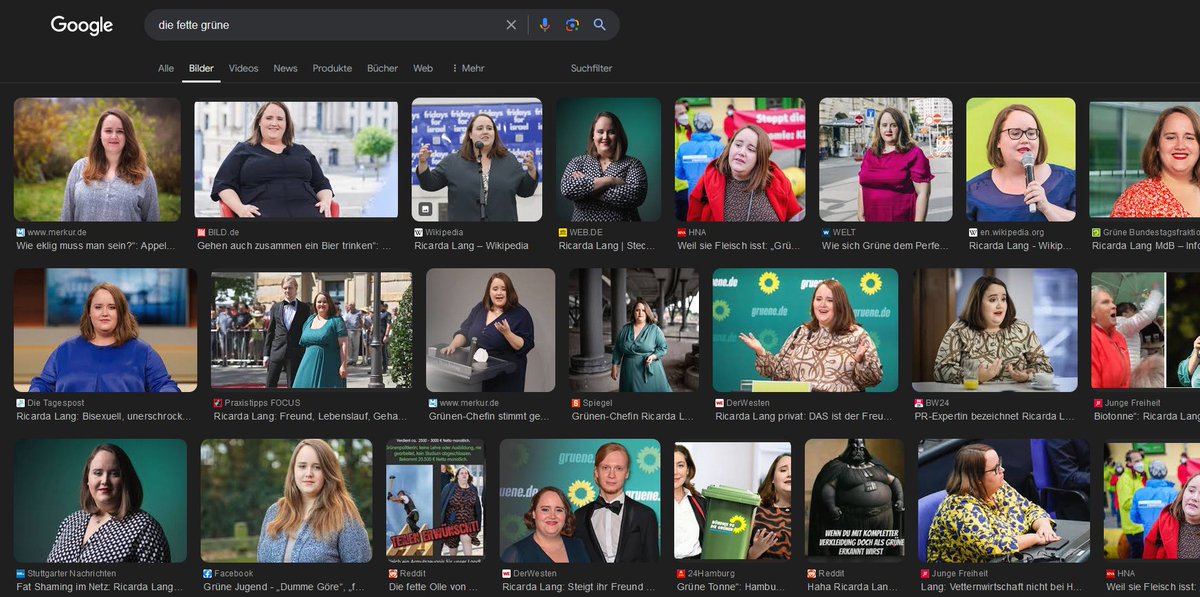Open the WELT image thumbnail
Viewport: 1200px width, 597px height.
coord(886,159)
